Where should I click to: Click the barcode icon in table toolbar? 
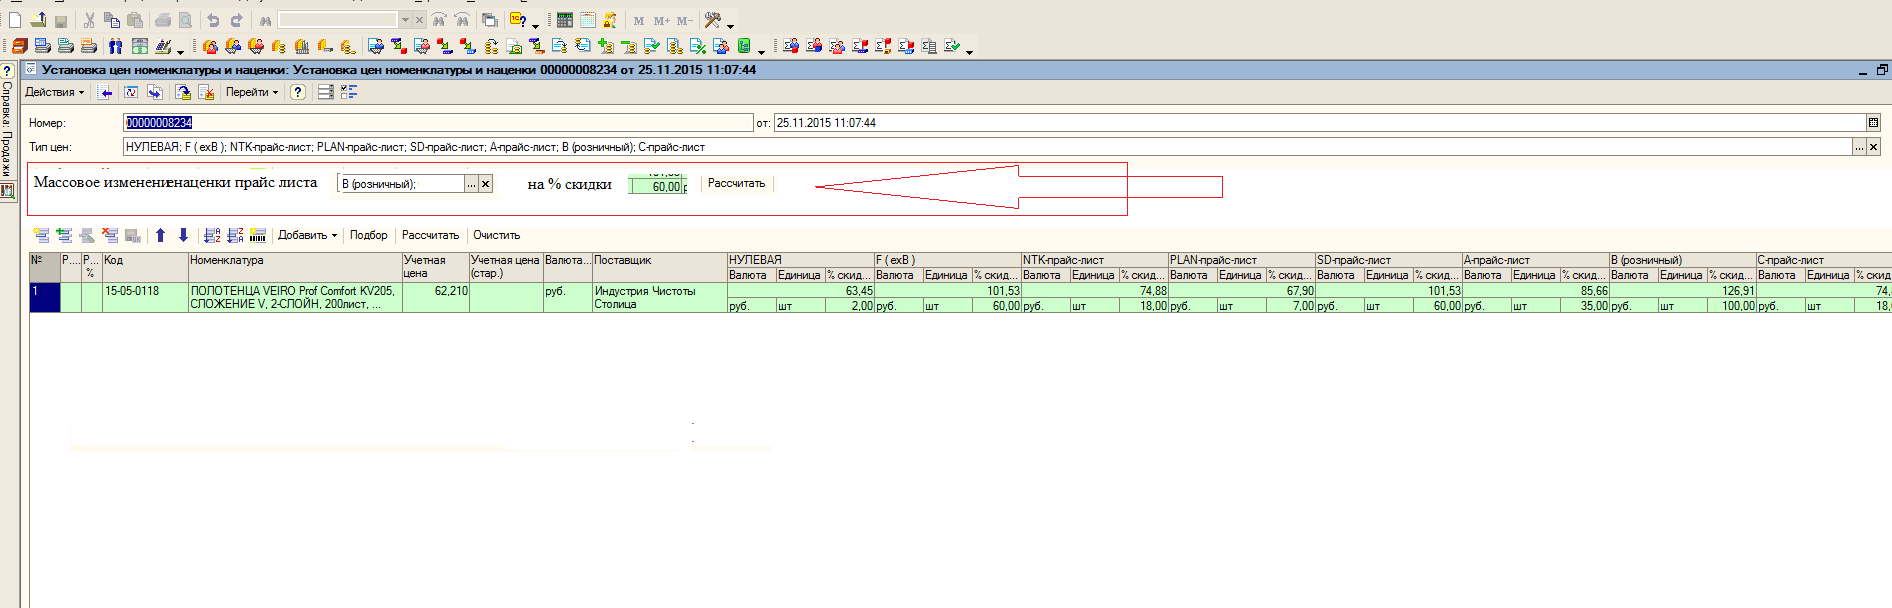258,235
